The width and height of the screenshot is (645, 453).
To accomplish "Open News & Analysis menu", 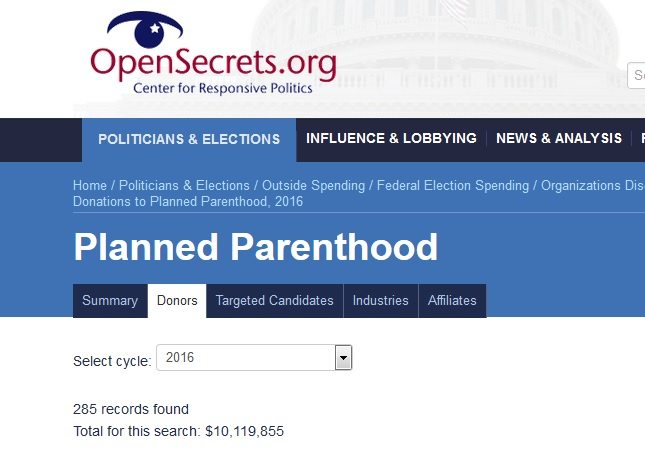I will tap(559, 139).
